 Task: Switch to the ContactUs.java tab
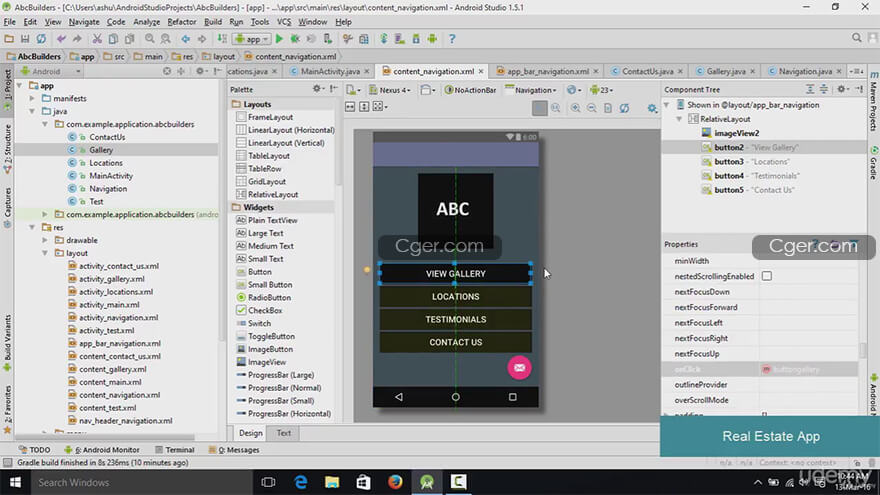(648, 71)
